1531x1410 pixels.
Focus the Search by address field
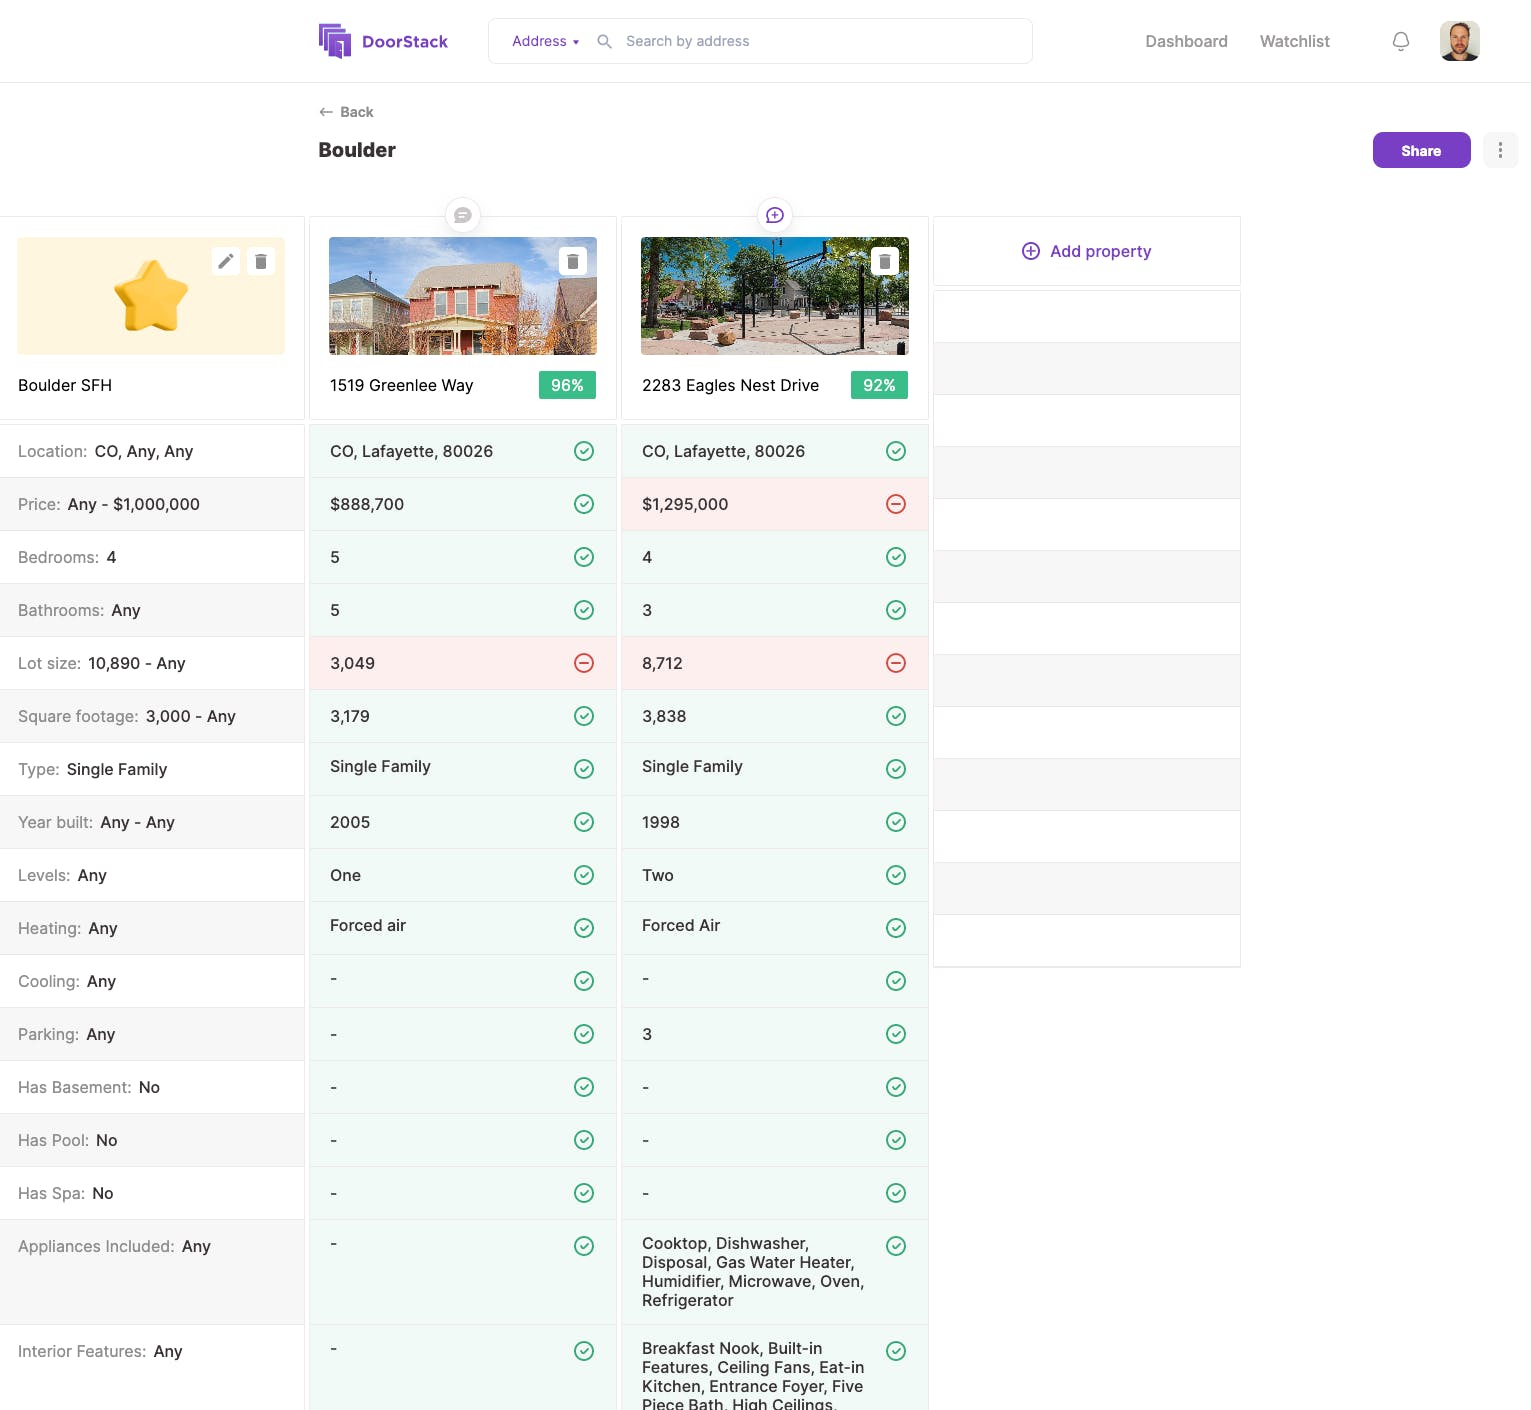click(823, 41)
